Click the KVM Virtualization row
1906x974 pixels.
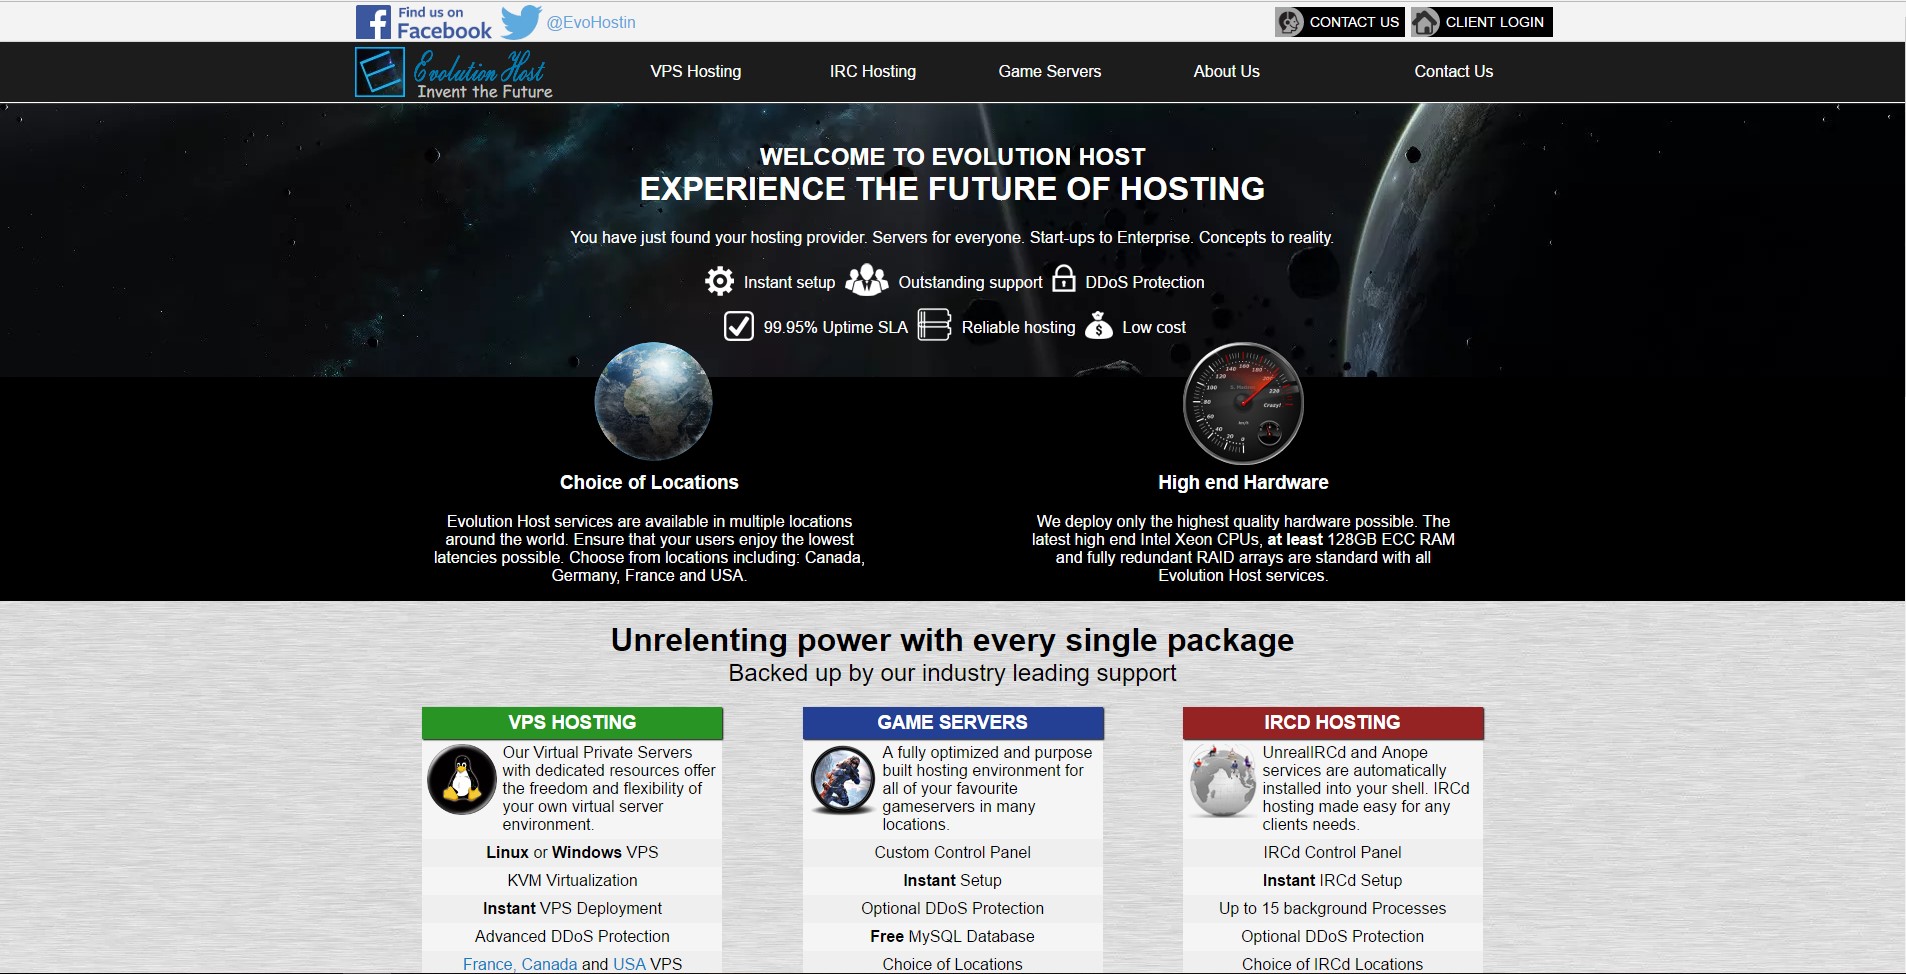pyautogui.click(x=572, y=880)
